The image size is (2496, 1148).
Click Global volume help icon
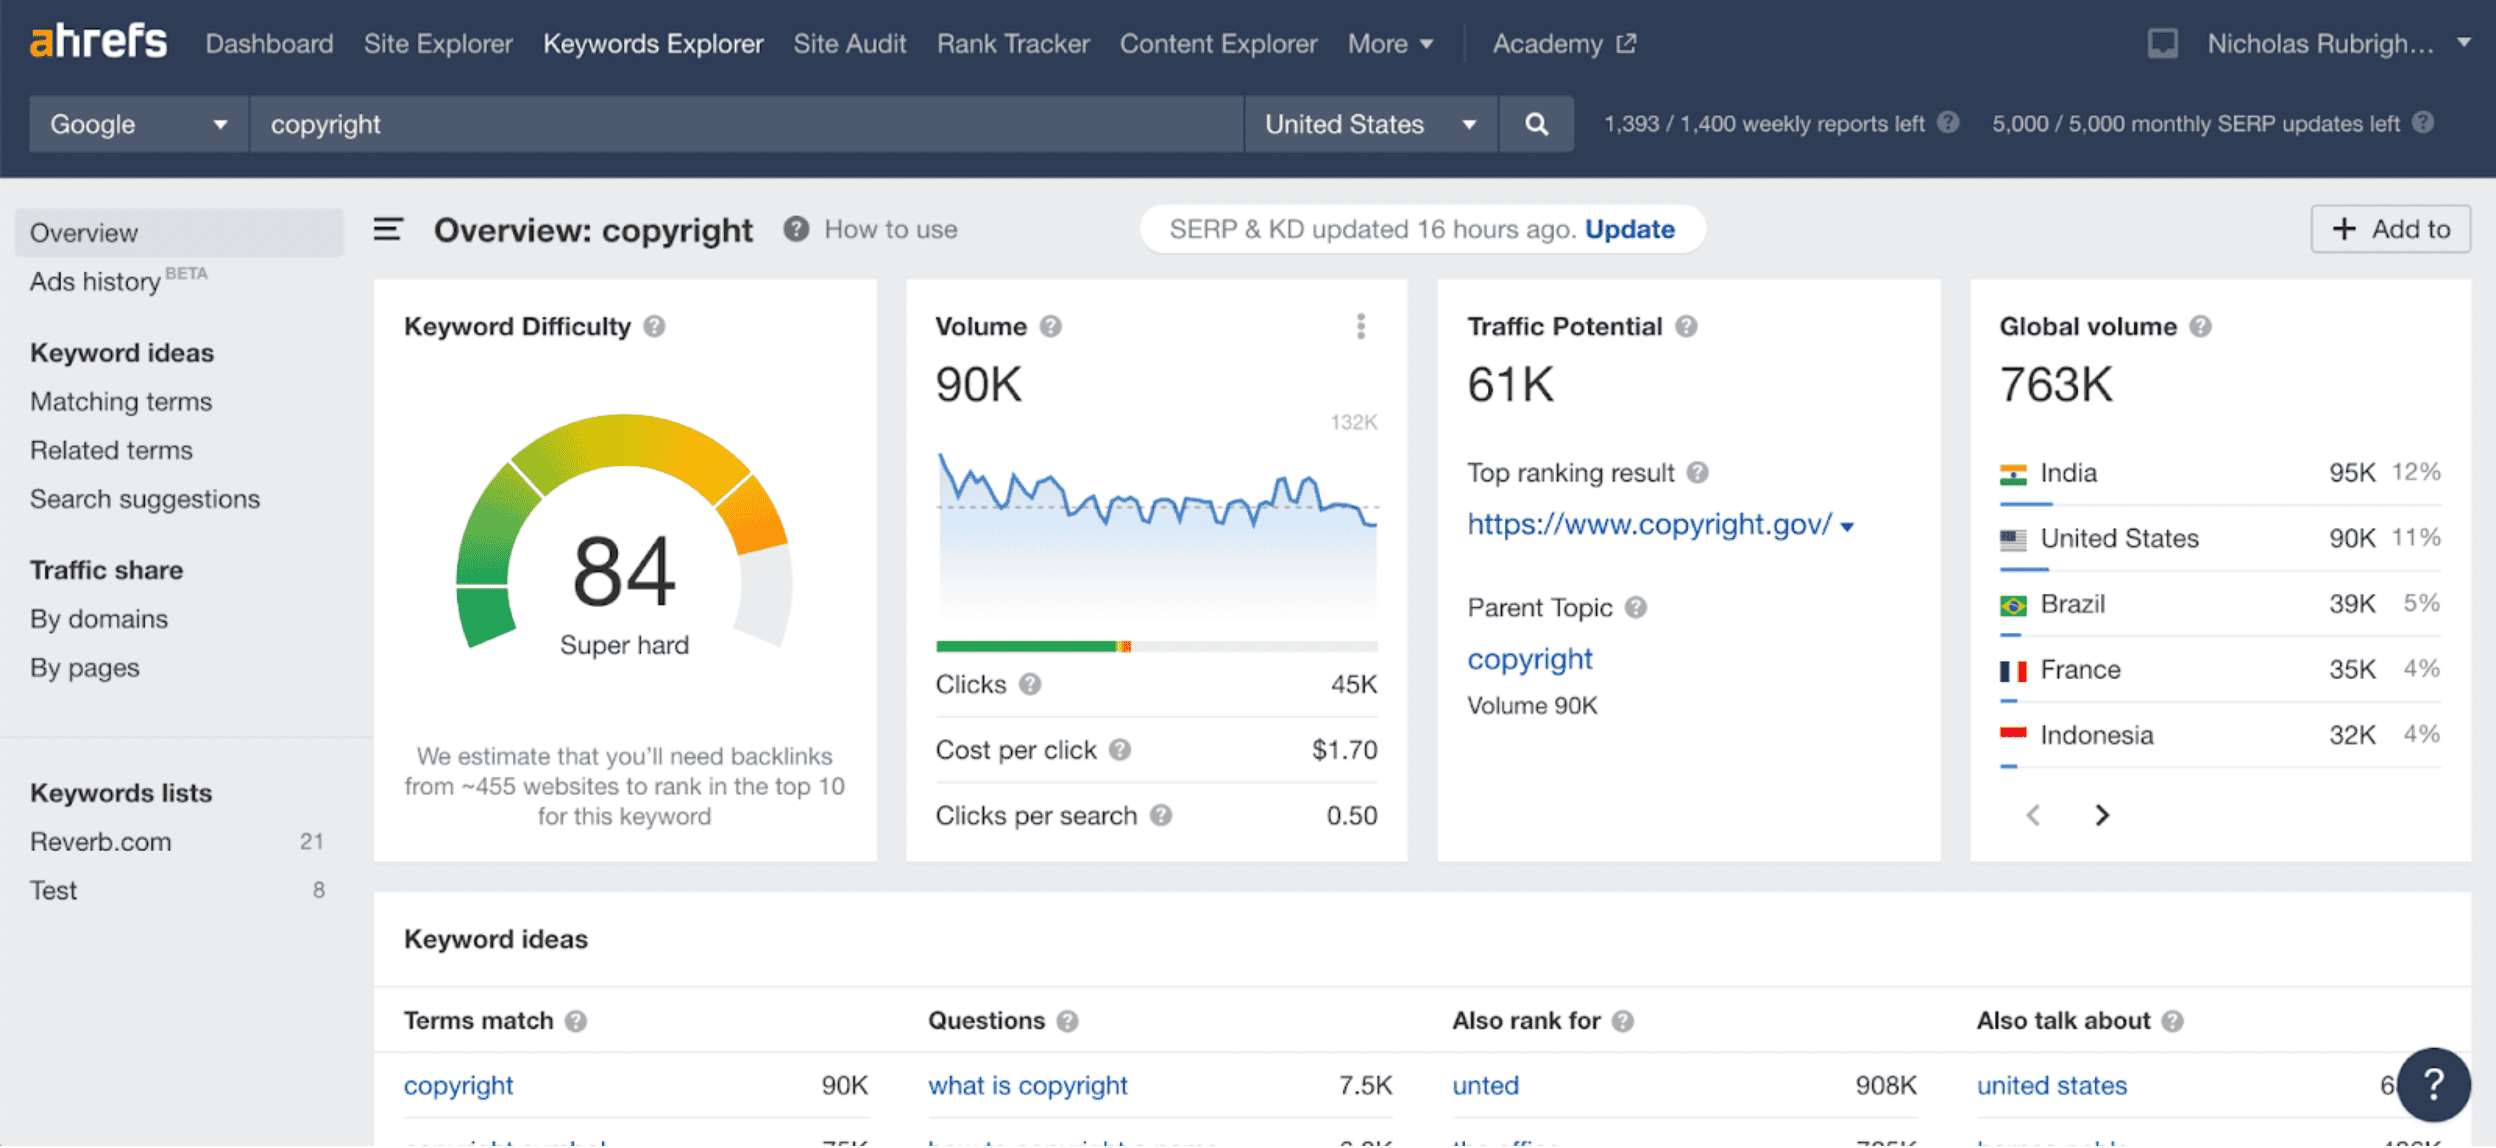pyautogui.click(x=2200, y=327)
